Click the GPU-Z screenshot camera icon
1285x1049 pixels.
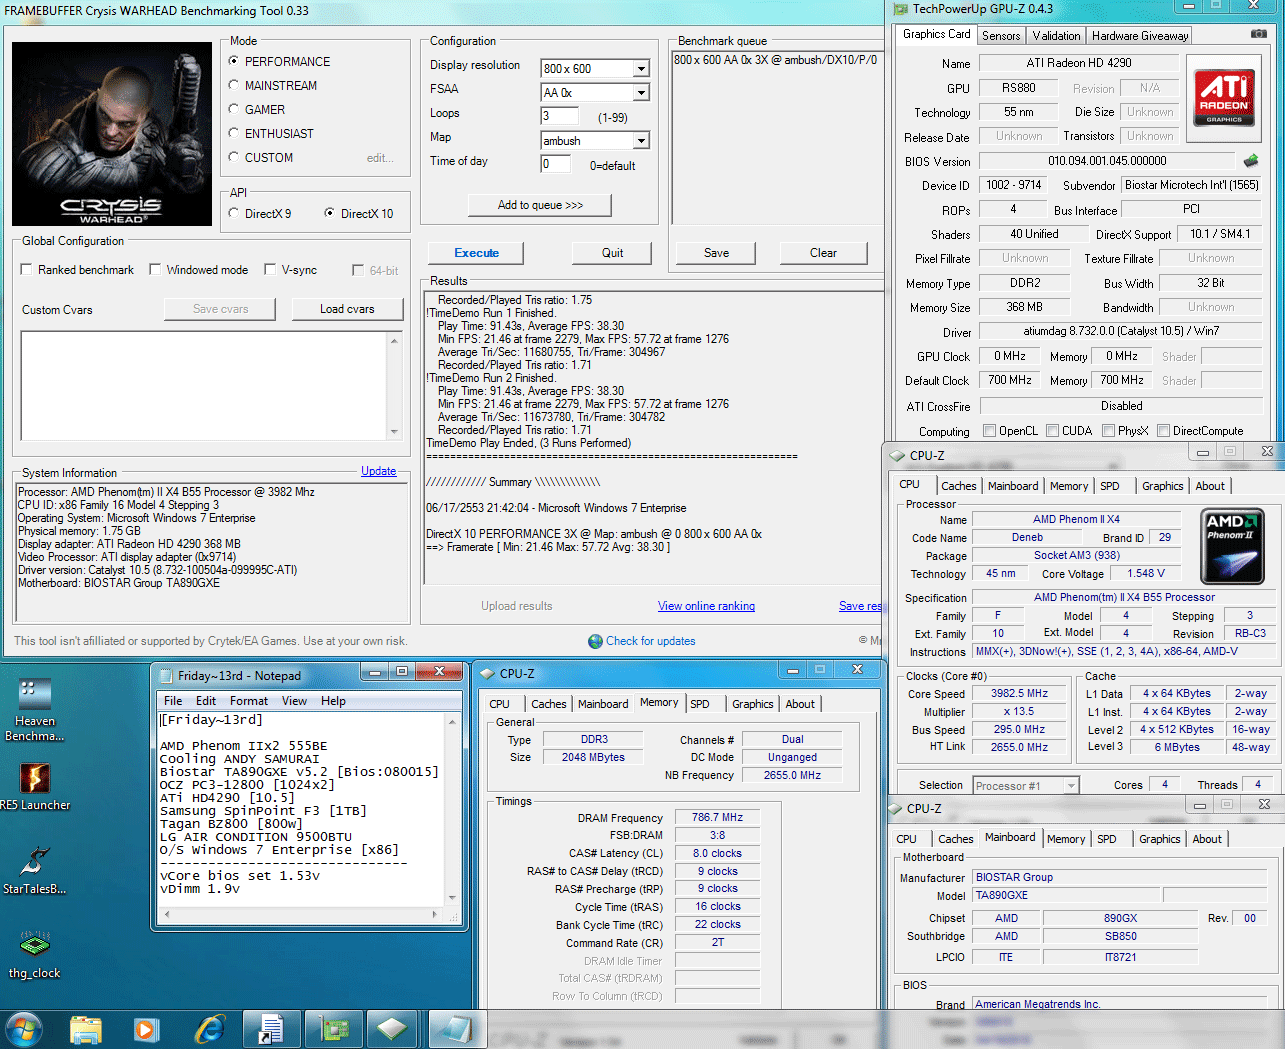1258,34
